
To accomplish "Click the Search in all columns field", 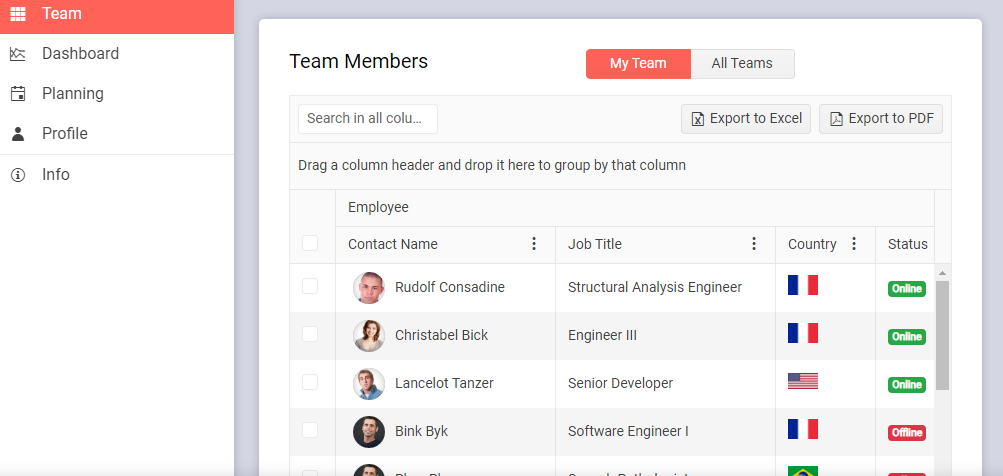I will coord(367,118).
